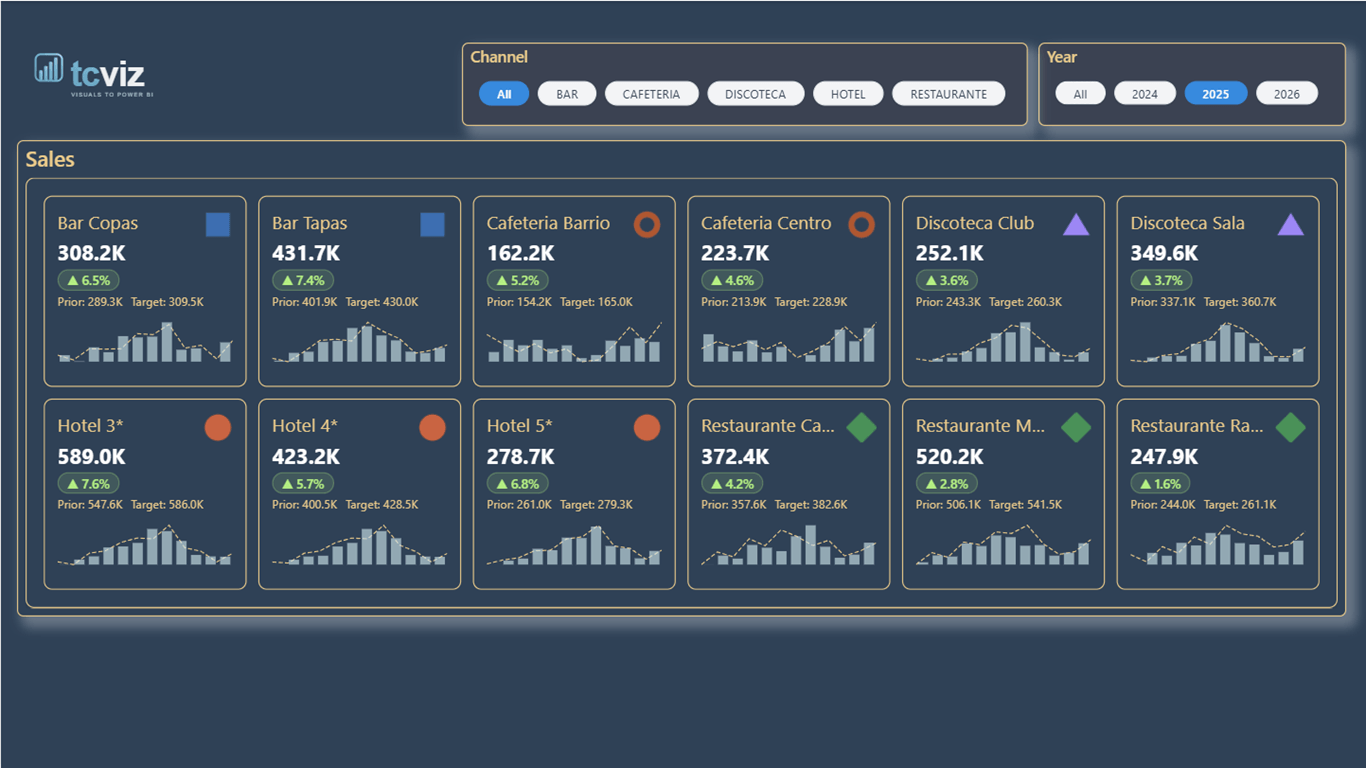Click the Target: 360.7K text
Image resolution: width=1366 pixels, height=768 pixels.
point(1240,302)
